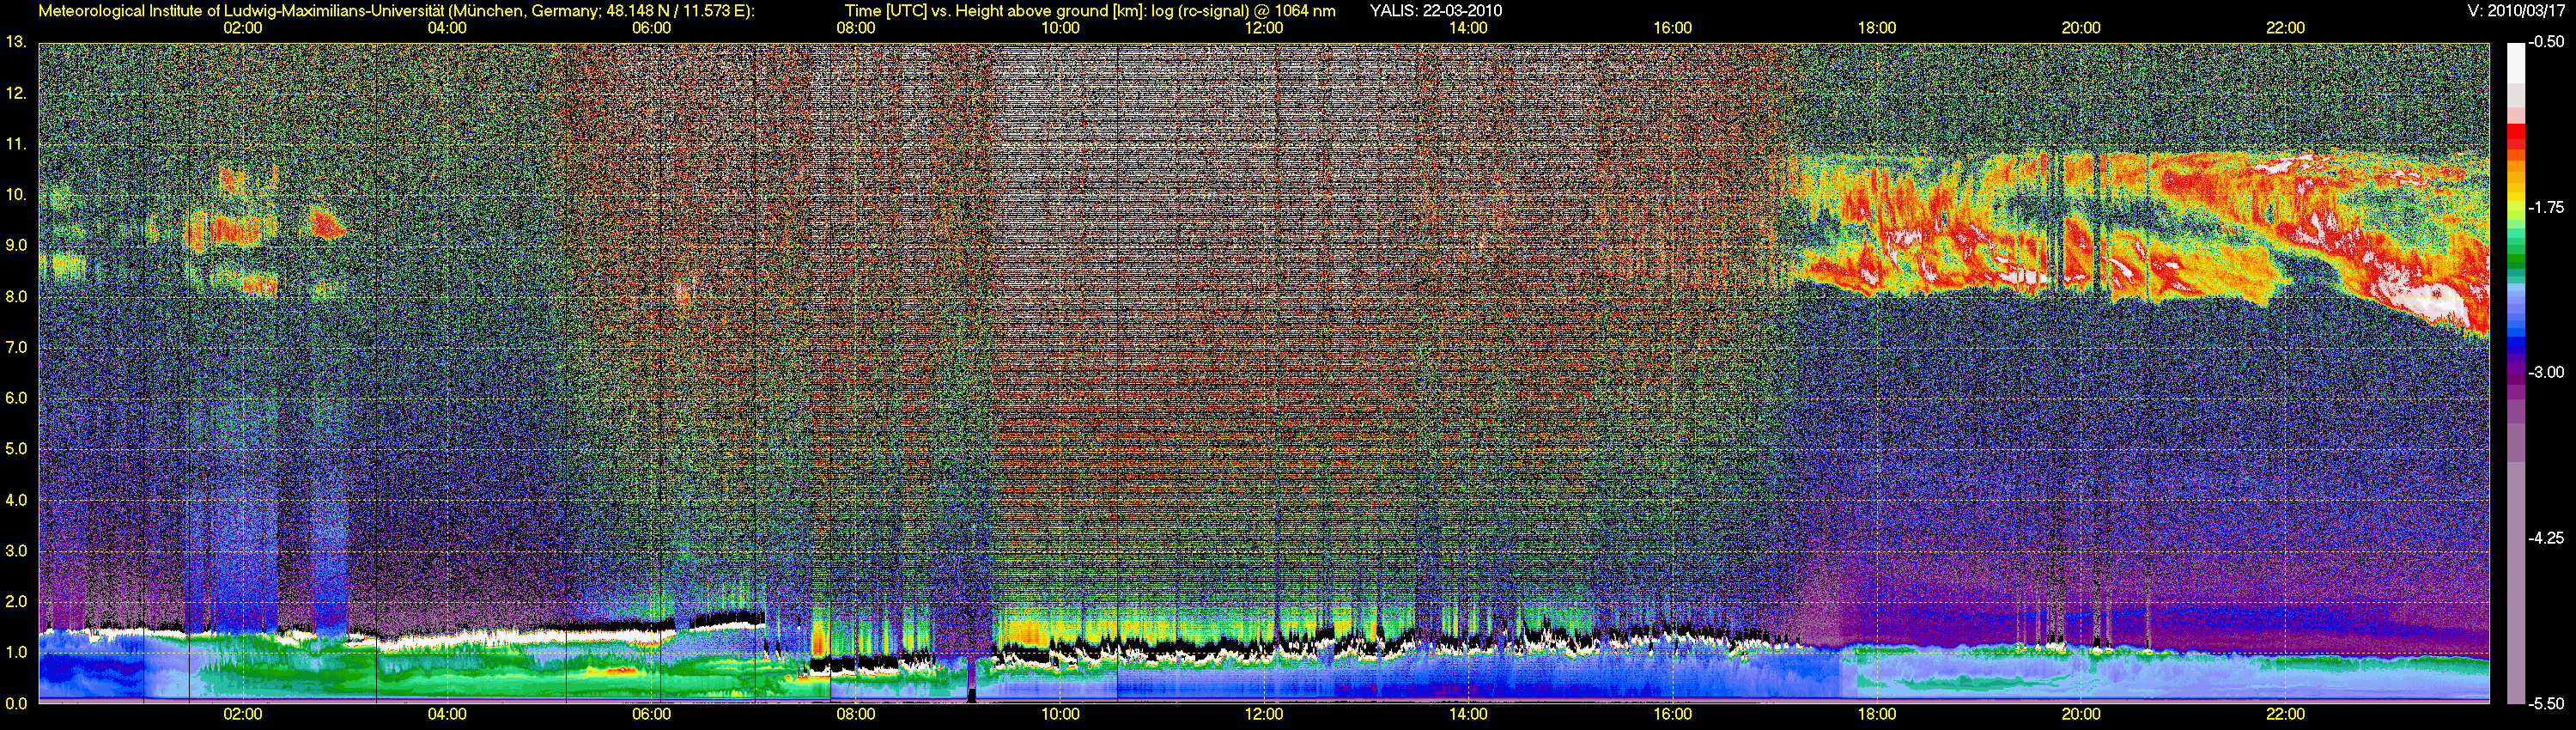The height and width of the screenshot is (730, 2576).
Task: Click the 08:00 label on the bottom time axis
Action: pos(856,714)
